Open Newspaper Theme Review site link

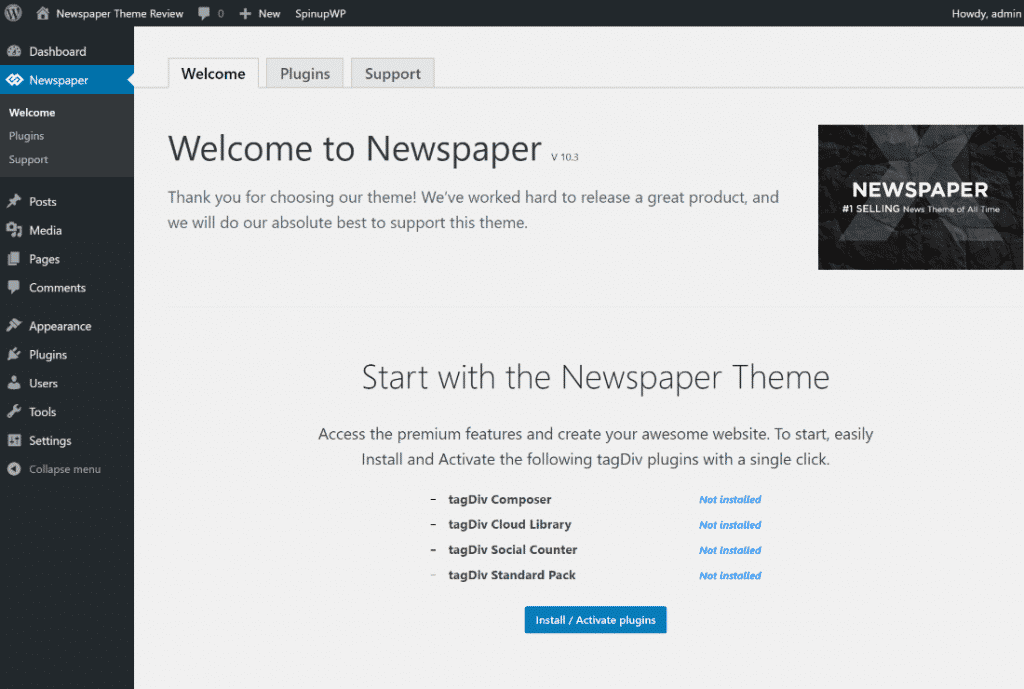click(x=120, y=14)
